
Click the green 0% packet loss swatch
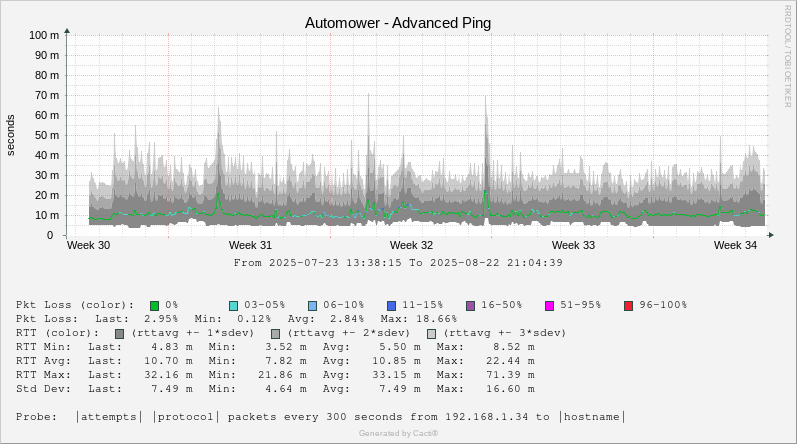tap(155, 306)
